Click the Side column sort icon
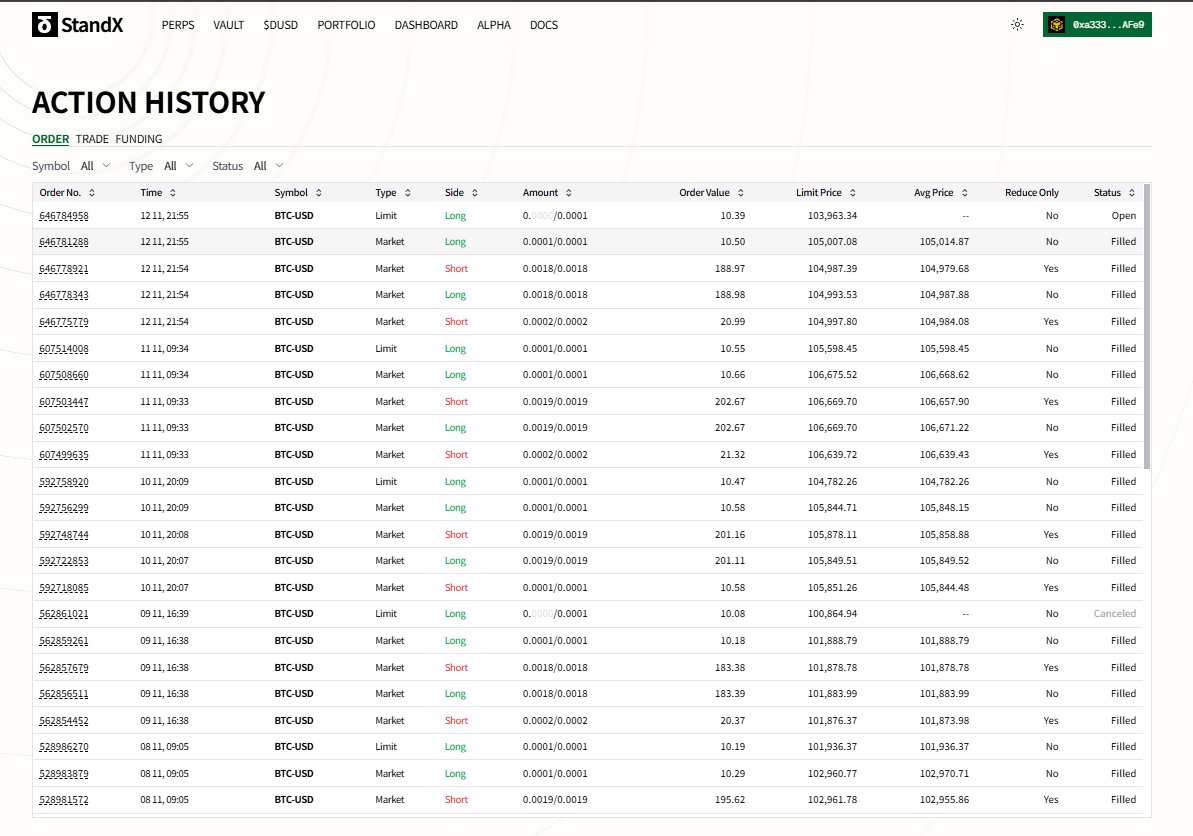 [475, 192]
